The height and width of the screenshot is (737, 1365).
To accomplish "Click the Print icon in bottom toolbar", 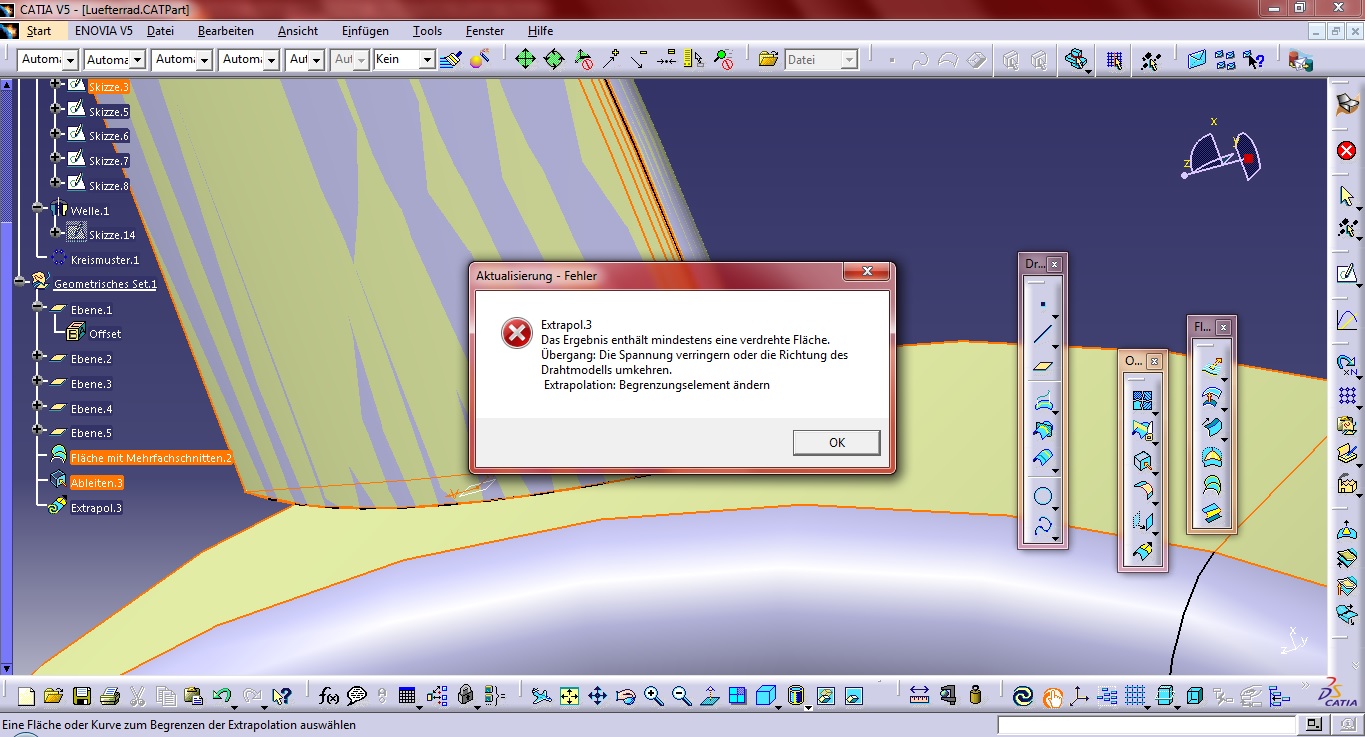I will 110,695.
